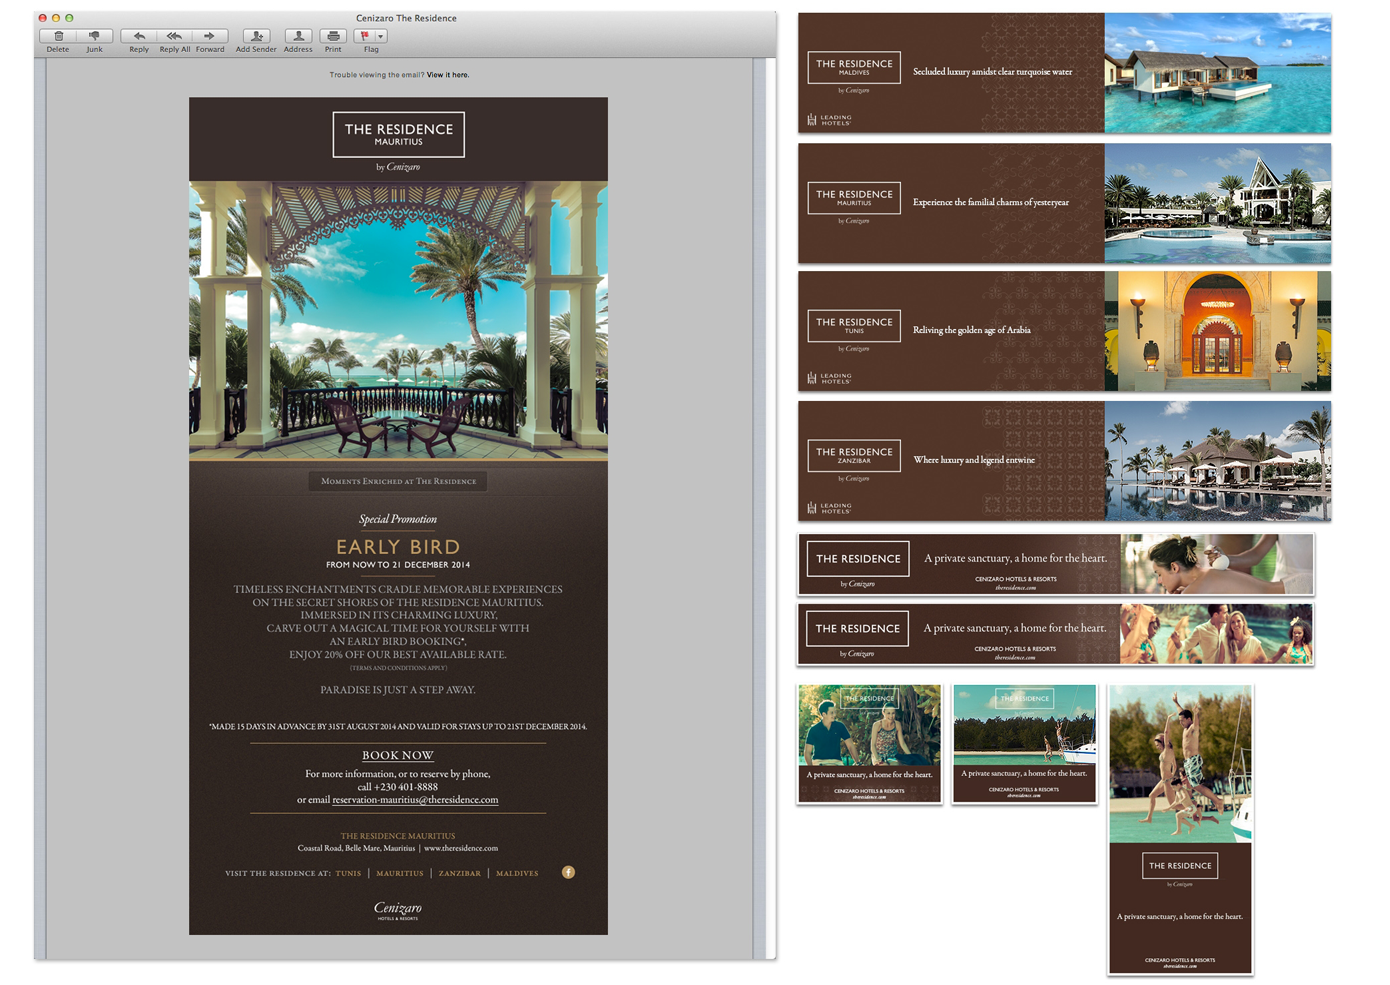Open the reservation-mauritius@theresidence.com email link
Viewport: 1390px width, 985px height.
point(415,800)
